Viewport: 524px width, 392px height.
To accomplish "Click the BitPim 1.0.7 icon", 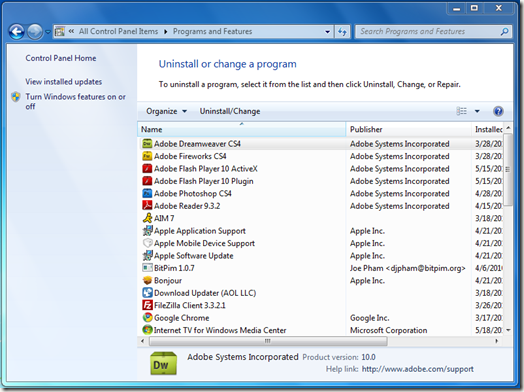I will click(x=147, y=268).
